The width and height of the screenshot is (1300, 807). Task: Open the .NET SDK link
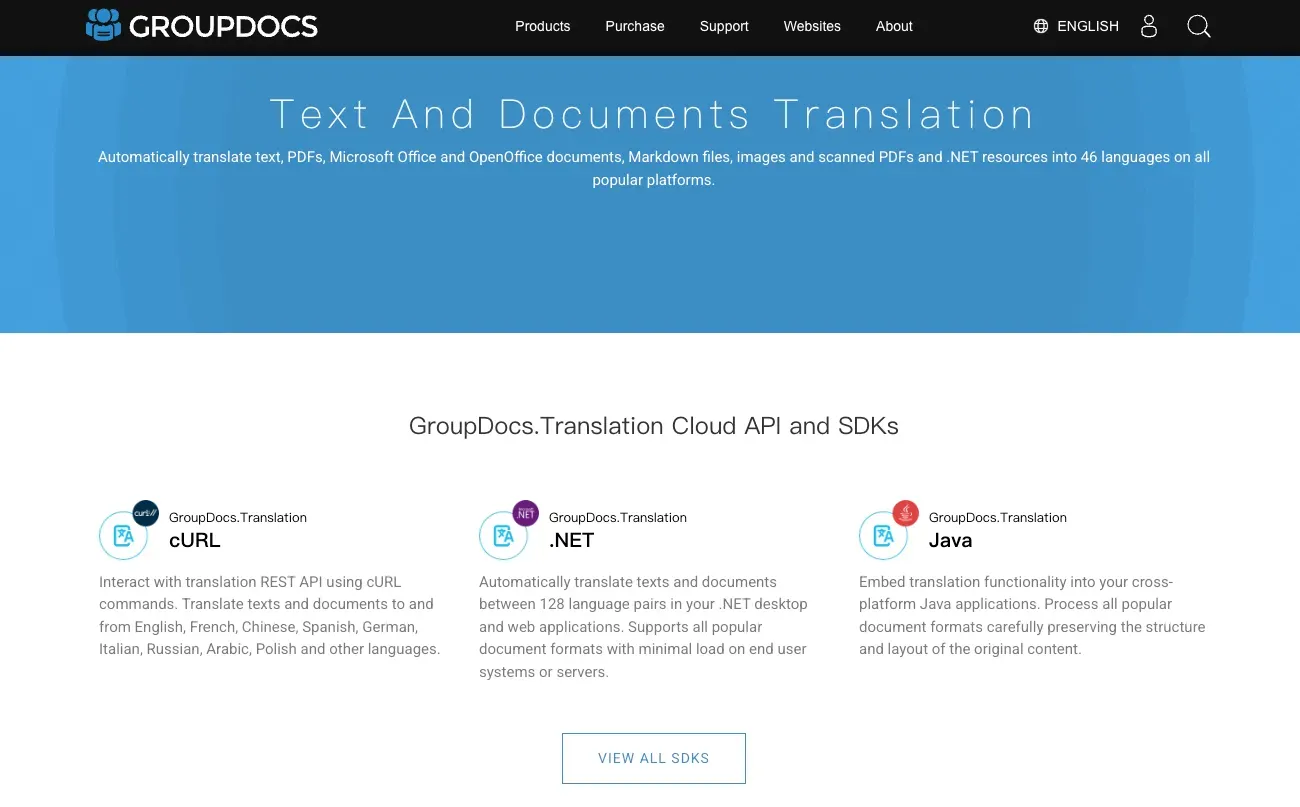tap(572, 540)
